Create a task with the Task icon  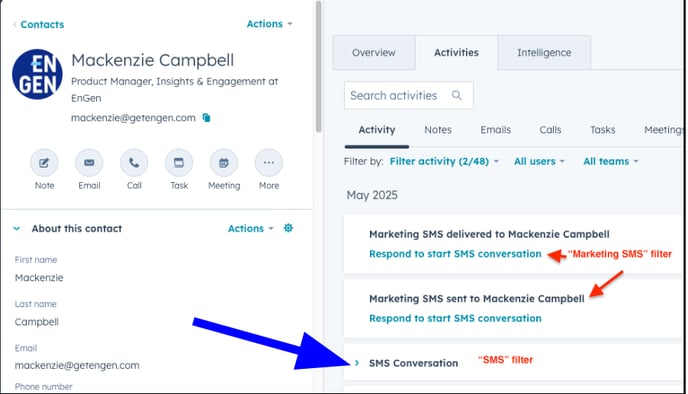point(179,163)
